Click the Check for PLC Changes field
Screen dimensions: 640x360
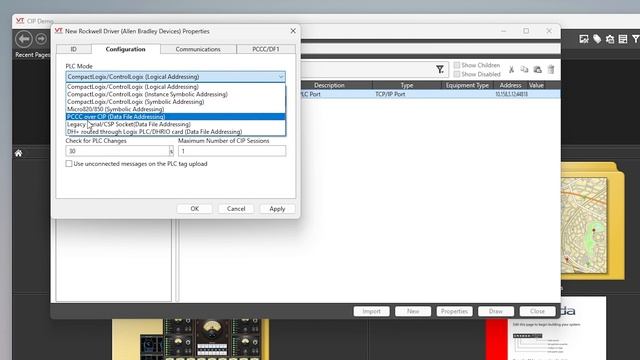pyautogui.click(x=117, y=151)
